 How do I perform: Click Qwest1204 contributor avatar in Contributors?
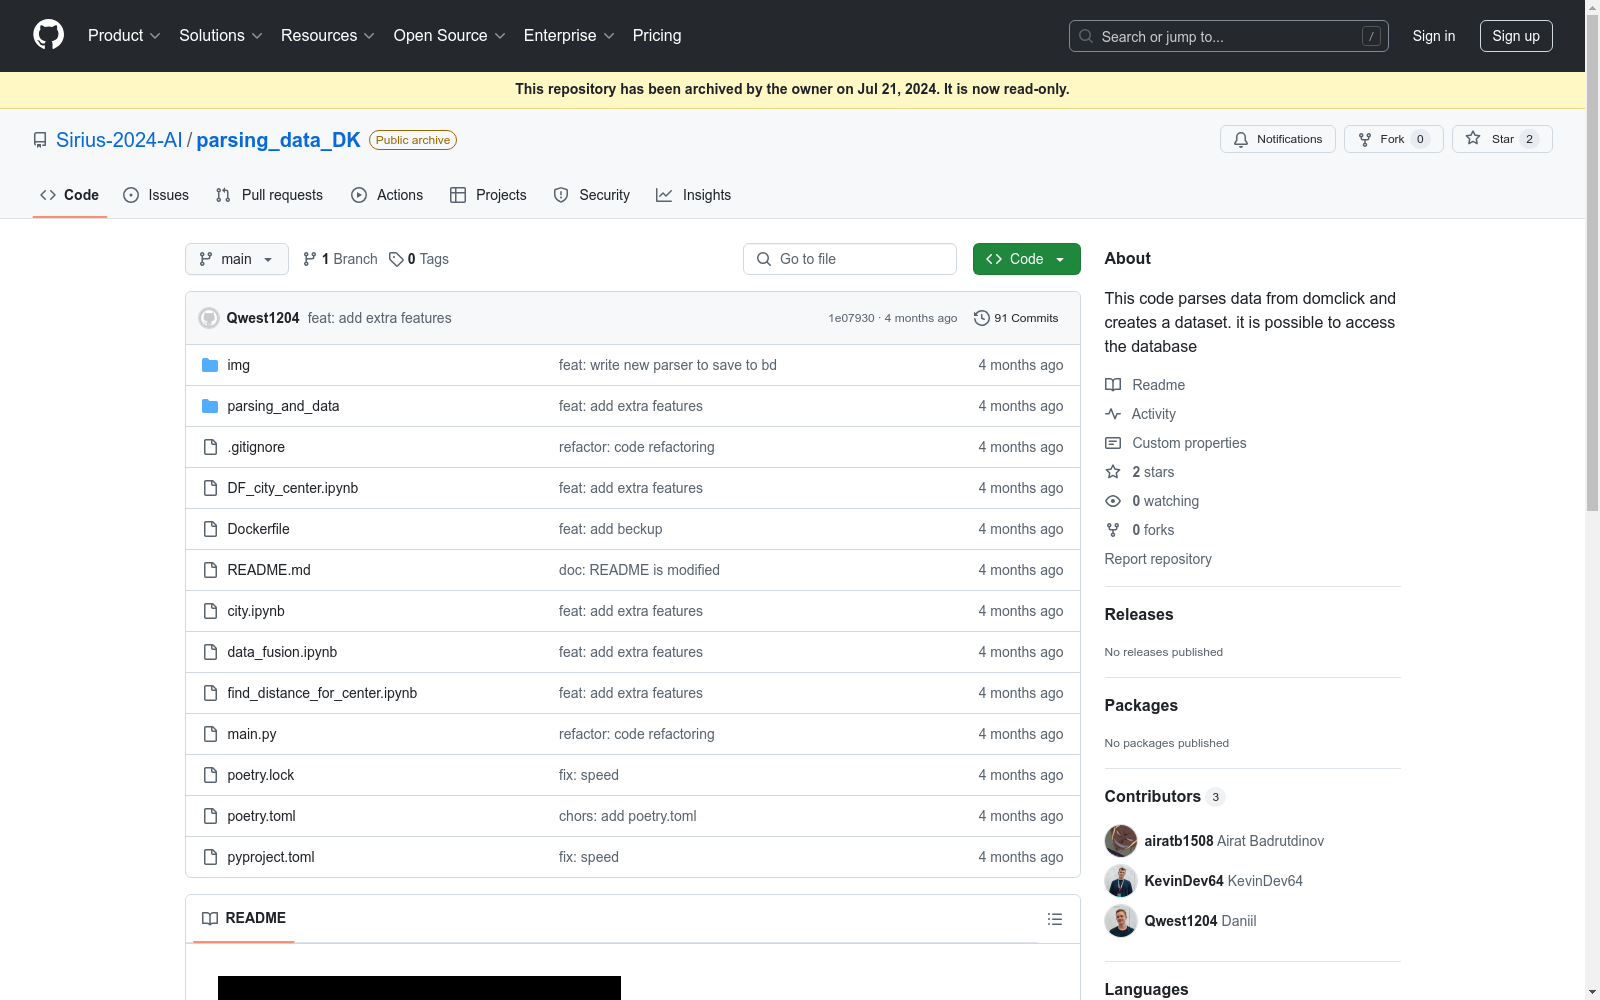pyautogui.click(x=1121, y=921)
